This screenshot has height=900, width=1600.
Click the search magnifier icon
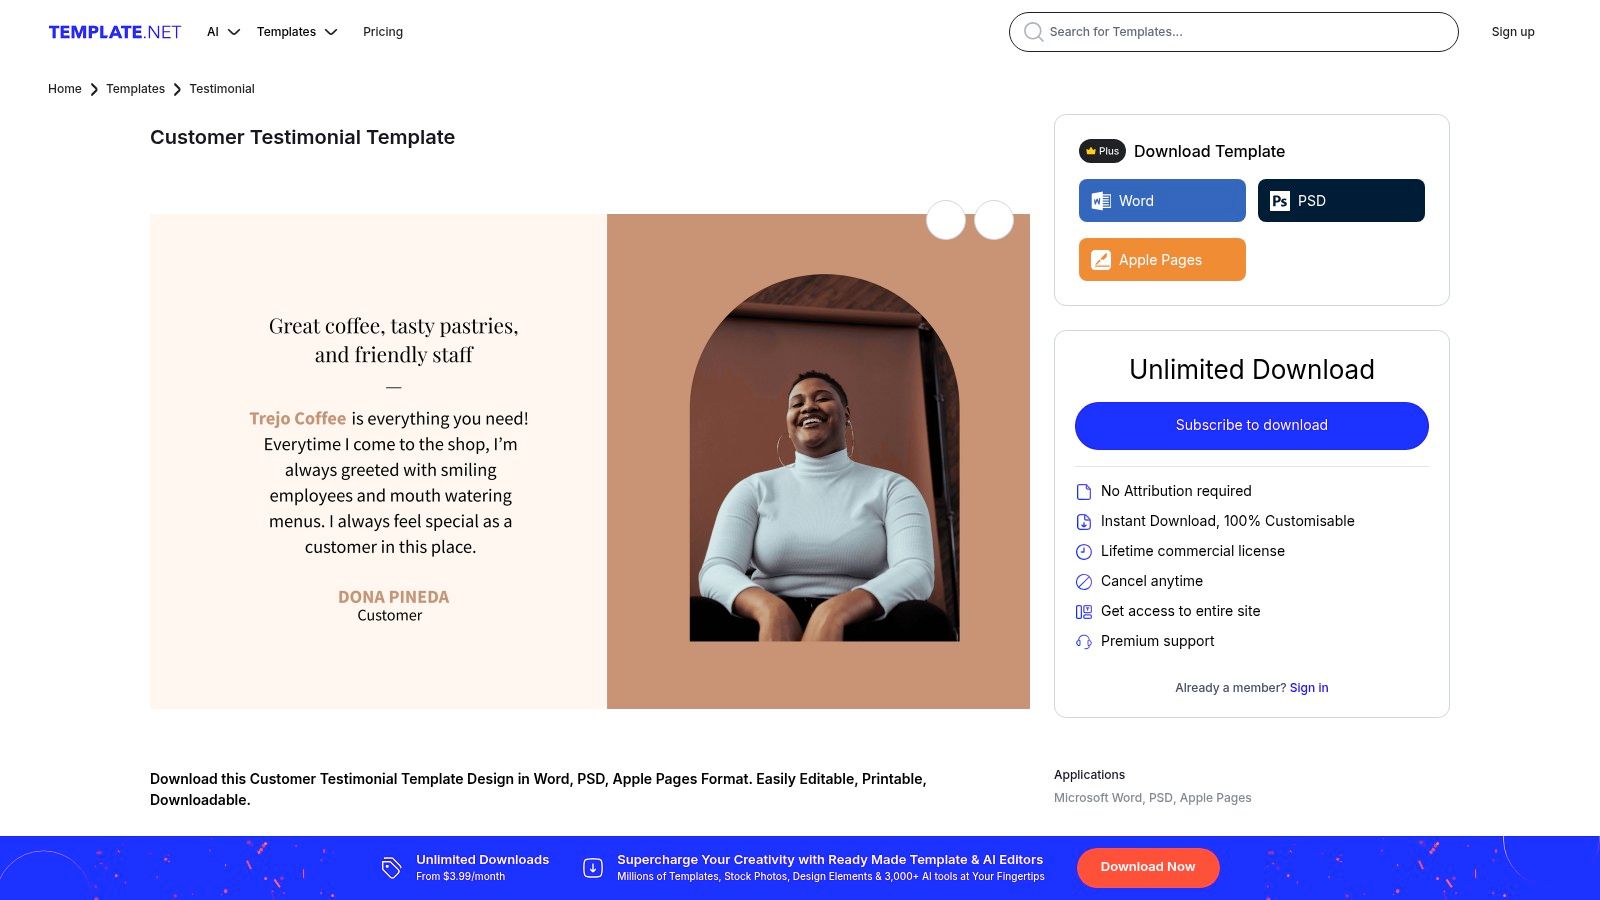click(1033, 32)
